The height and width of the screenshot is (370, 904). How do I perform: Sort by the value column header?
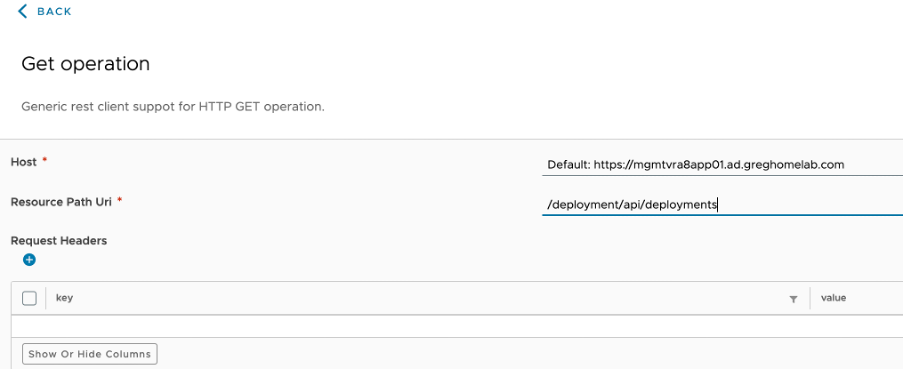point(833,298)
